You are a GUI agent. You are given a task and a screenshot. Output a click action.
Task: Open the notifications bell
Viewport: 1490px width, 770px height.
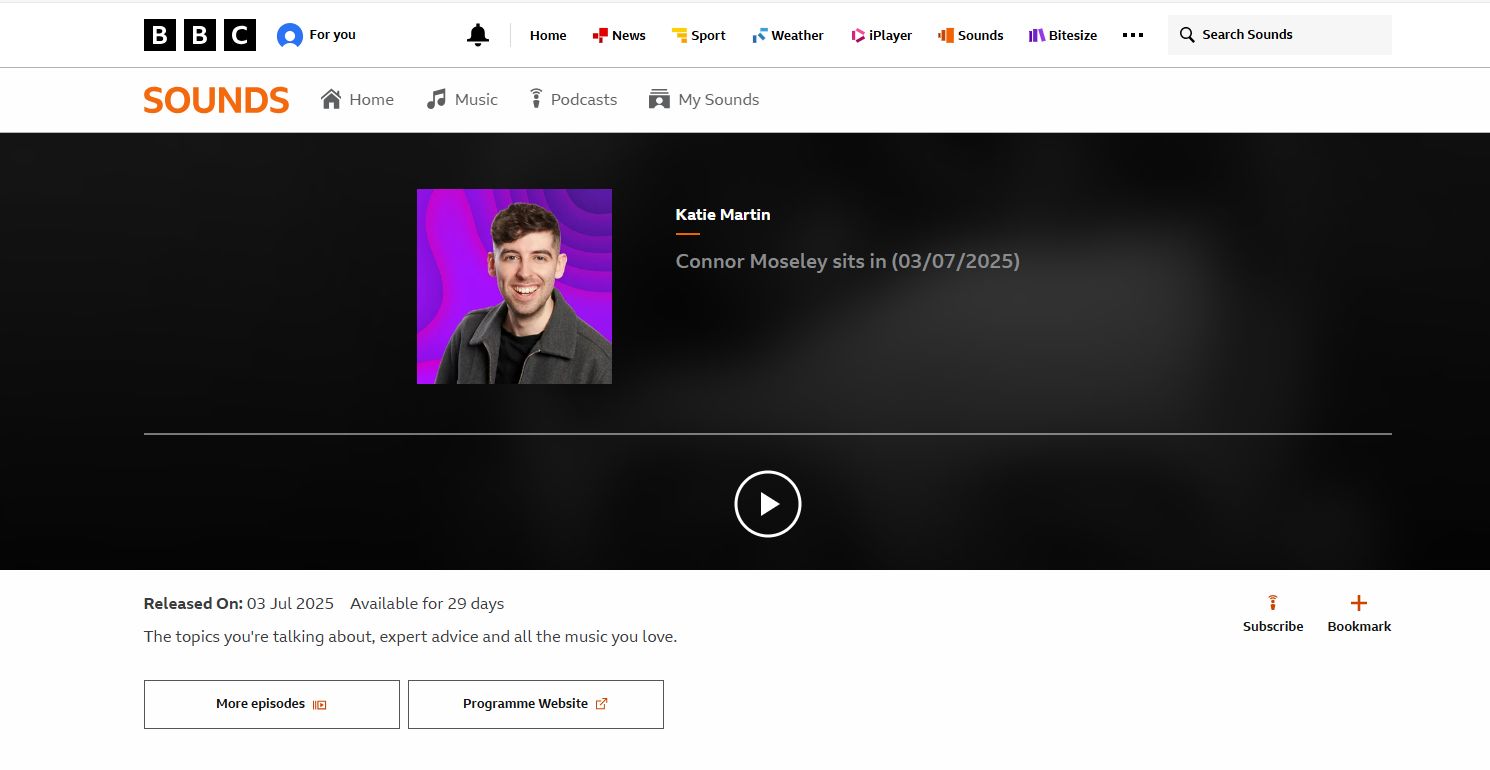478,35
